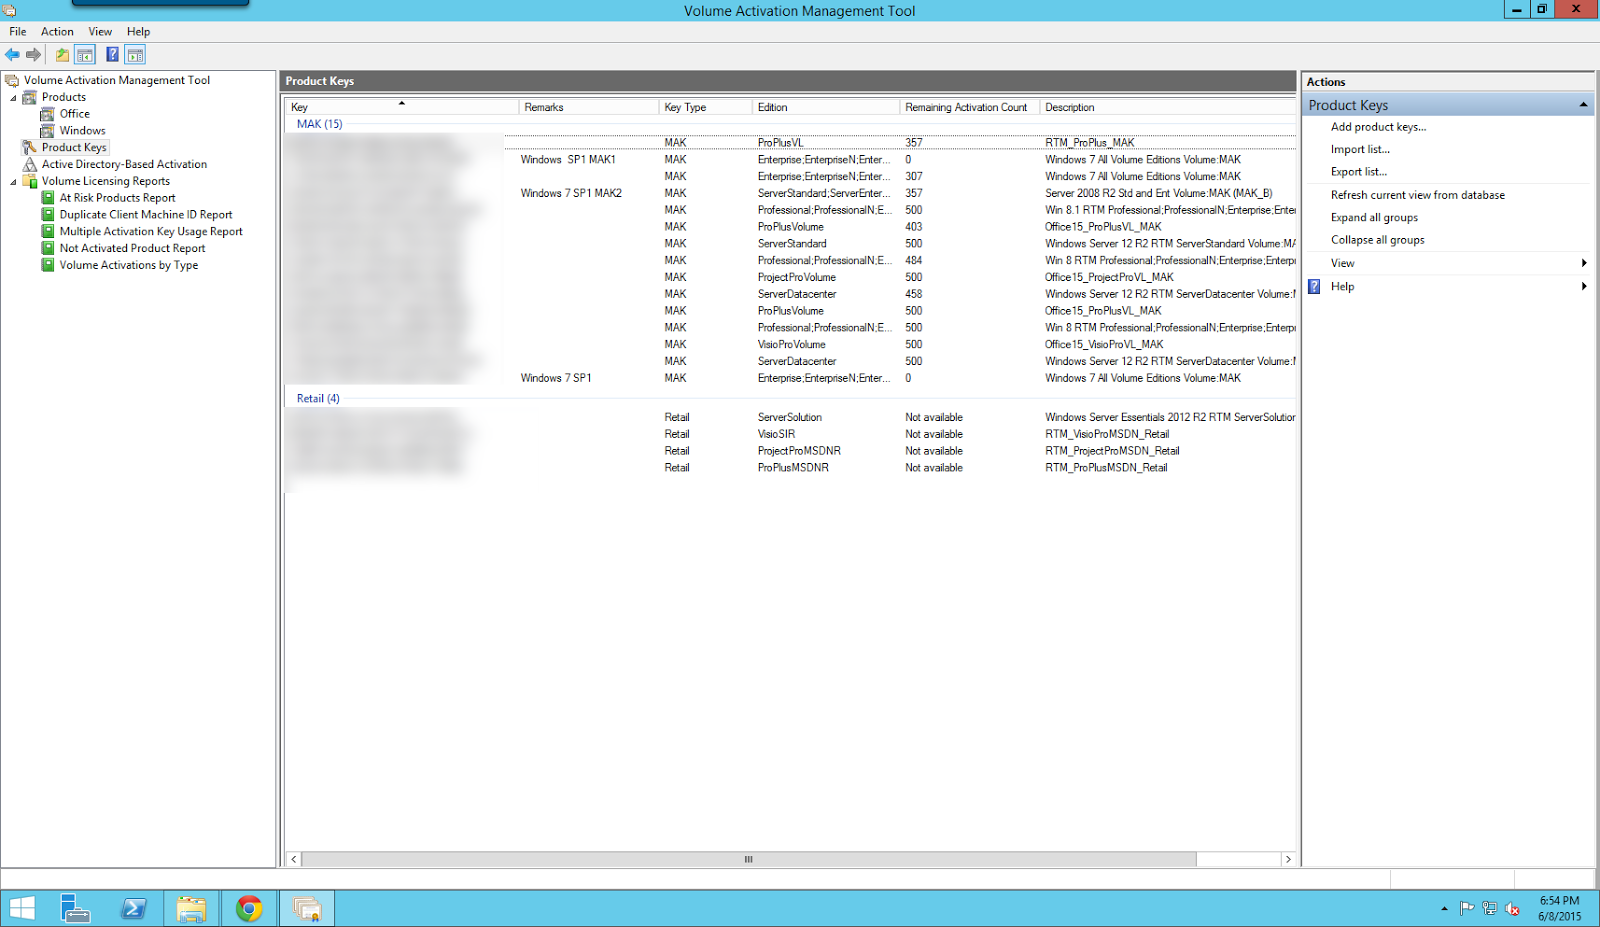
Task: Collapse the Retail (4) group
Action: tap(318, 398)
